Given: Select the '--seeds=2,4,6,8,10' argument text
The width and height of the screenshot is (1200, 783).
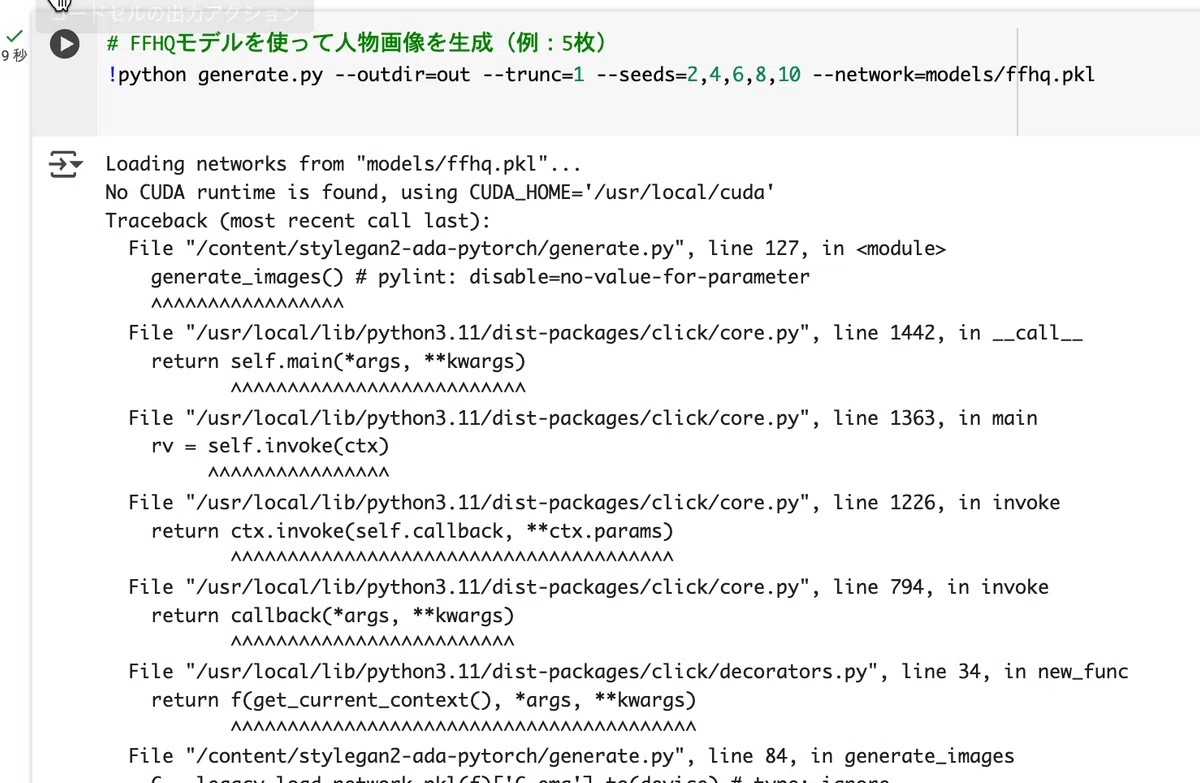Looking at the screenshot, I should click(698, 75).
